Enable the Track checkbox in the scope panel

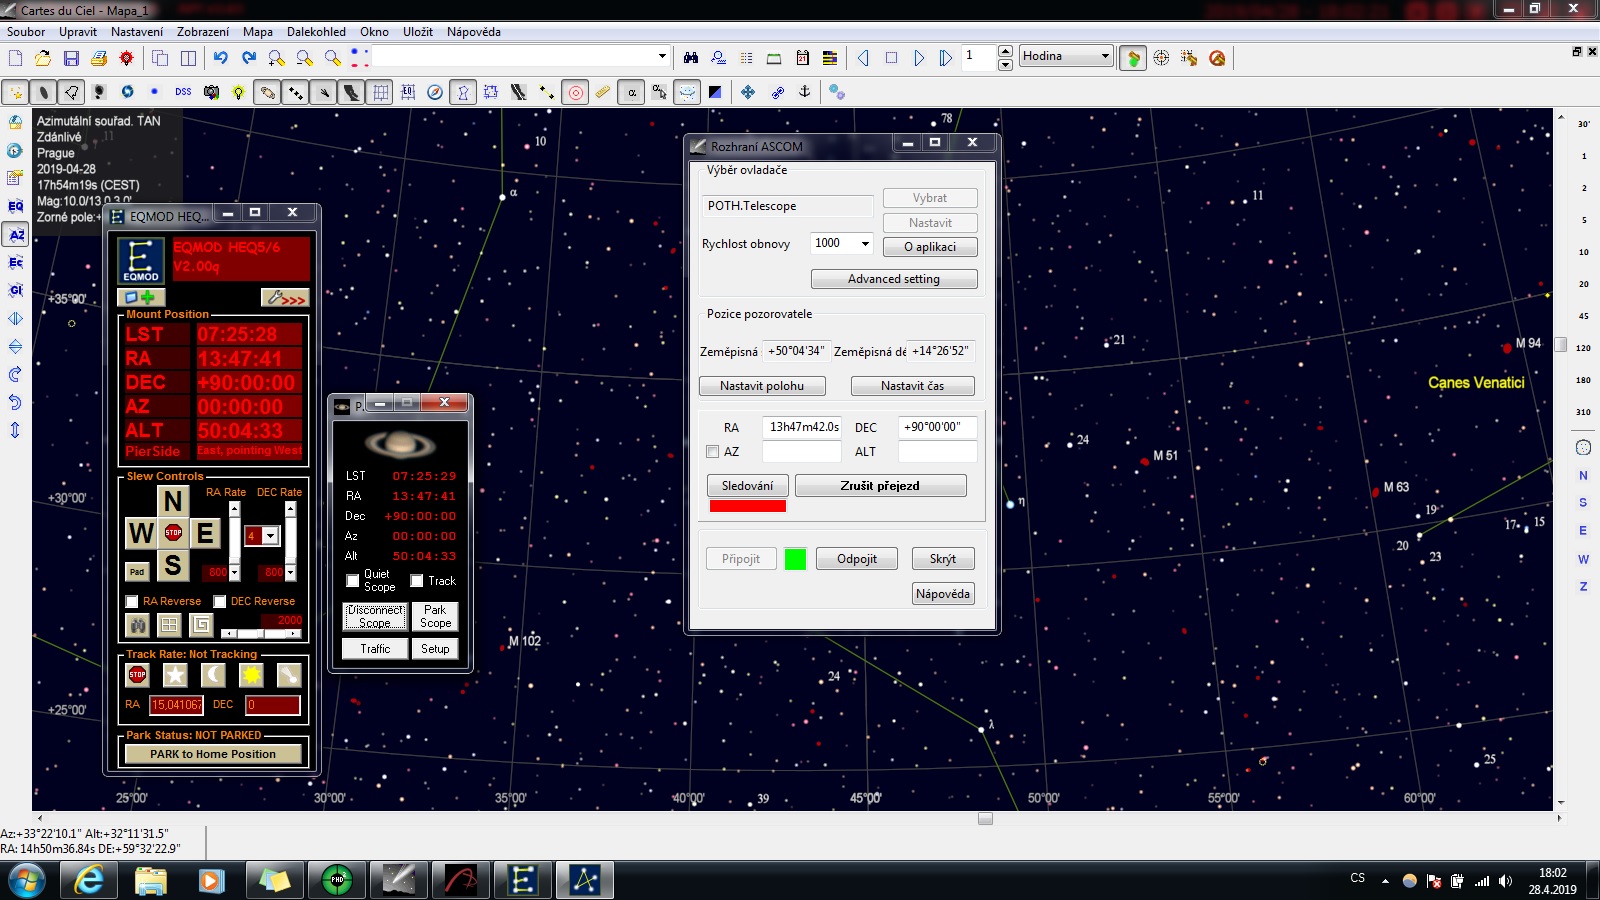tap(416, 581)
